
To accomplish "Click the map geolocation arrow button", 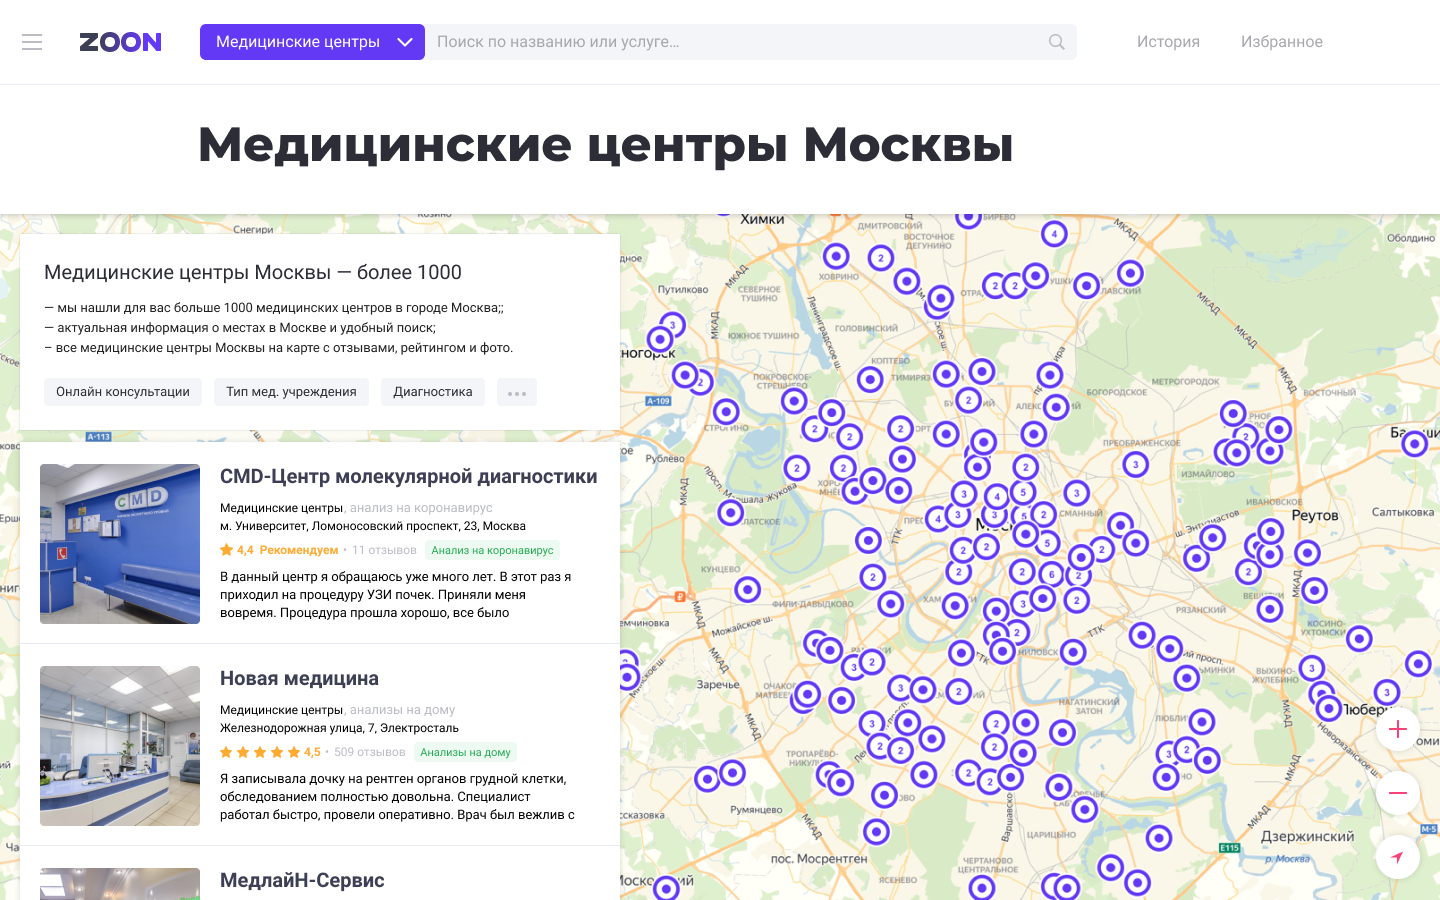I will click(1398, 857).
